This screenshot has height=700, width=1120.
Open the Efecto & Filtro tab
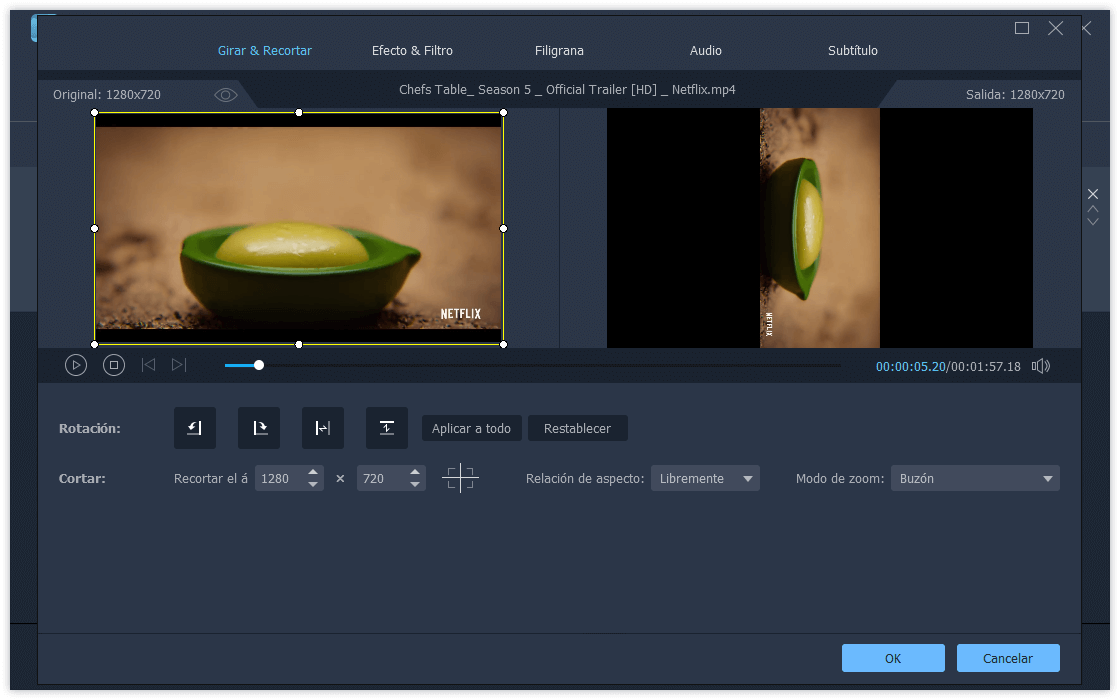coord(412,51)
